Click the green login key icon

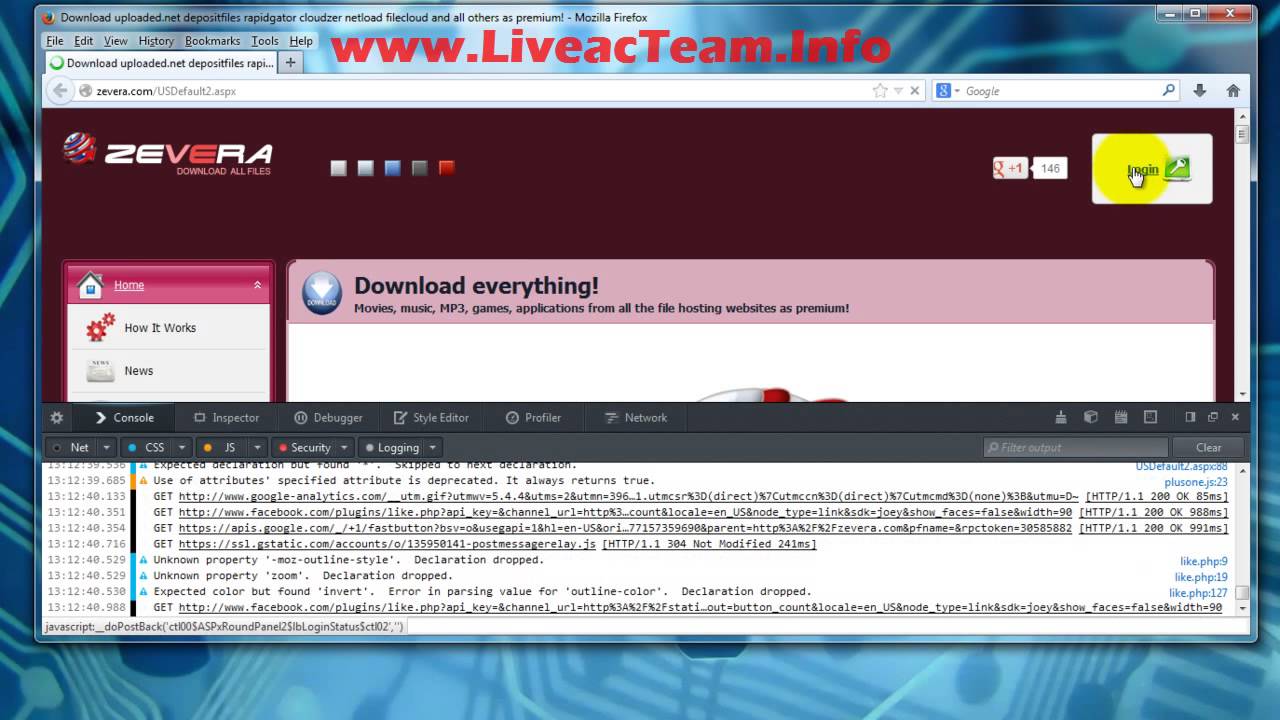coord(1177,168)
